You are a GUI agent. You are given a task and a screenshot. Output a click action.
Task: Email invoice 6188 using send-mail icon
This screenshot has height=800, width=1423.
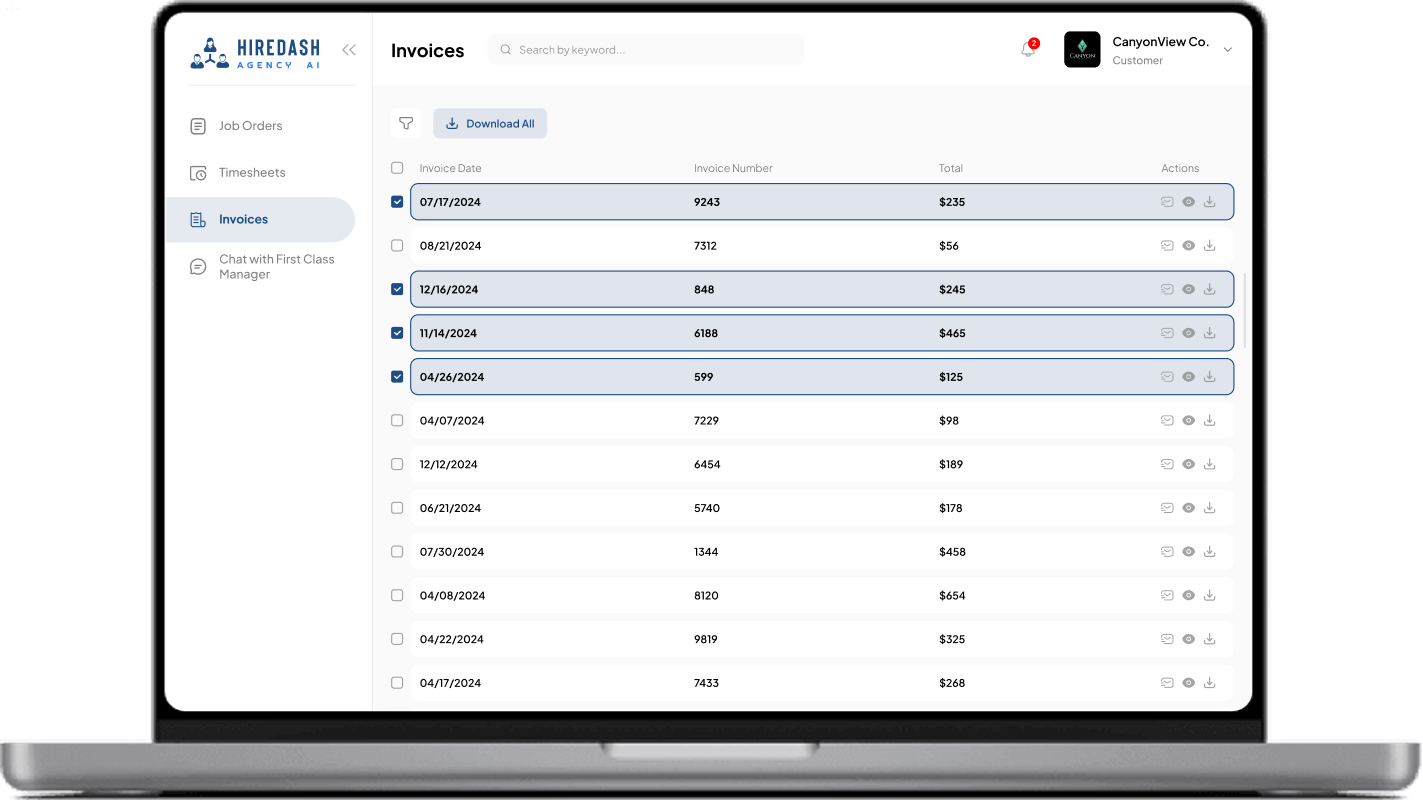1167,333
